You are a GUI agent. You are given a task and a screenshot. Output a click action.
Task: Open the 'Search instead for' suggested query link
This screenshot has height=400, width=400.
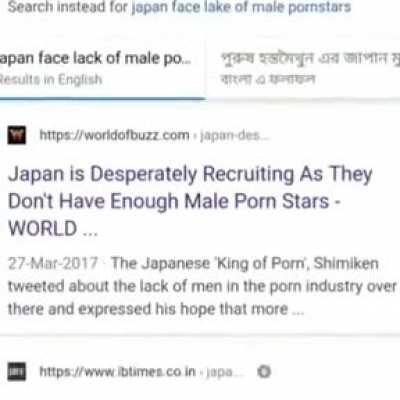tap(241, 7)
